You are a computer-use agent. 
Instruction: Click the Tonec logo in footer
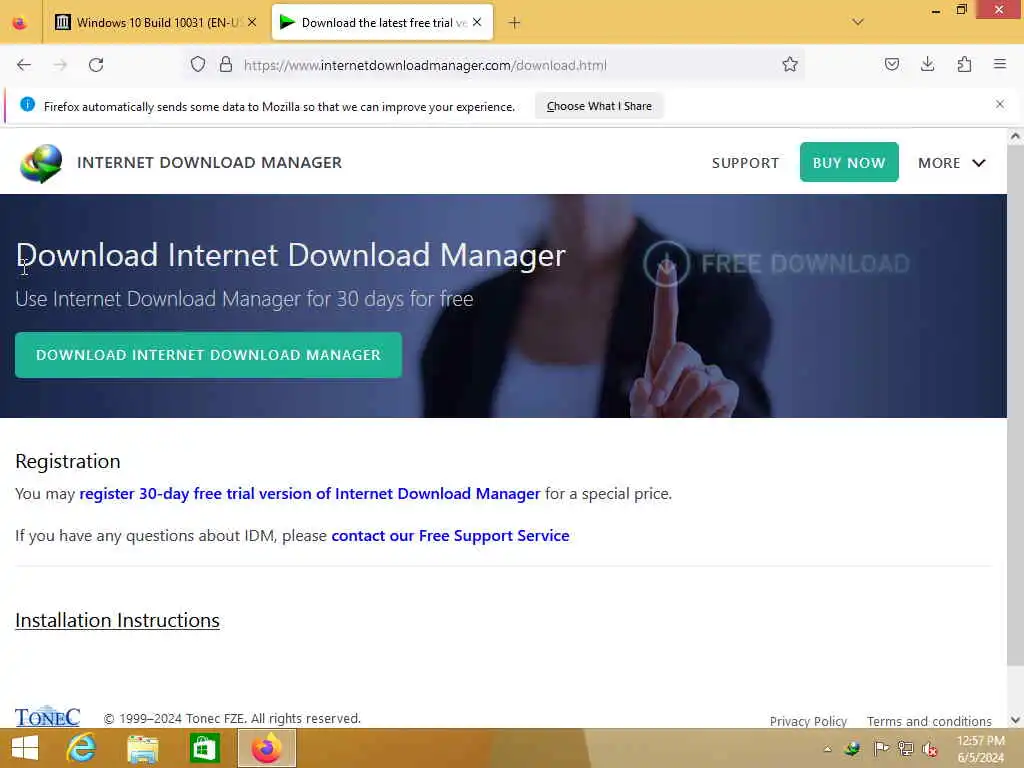(48, 716)
